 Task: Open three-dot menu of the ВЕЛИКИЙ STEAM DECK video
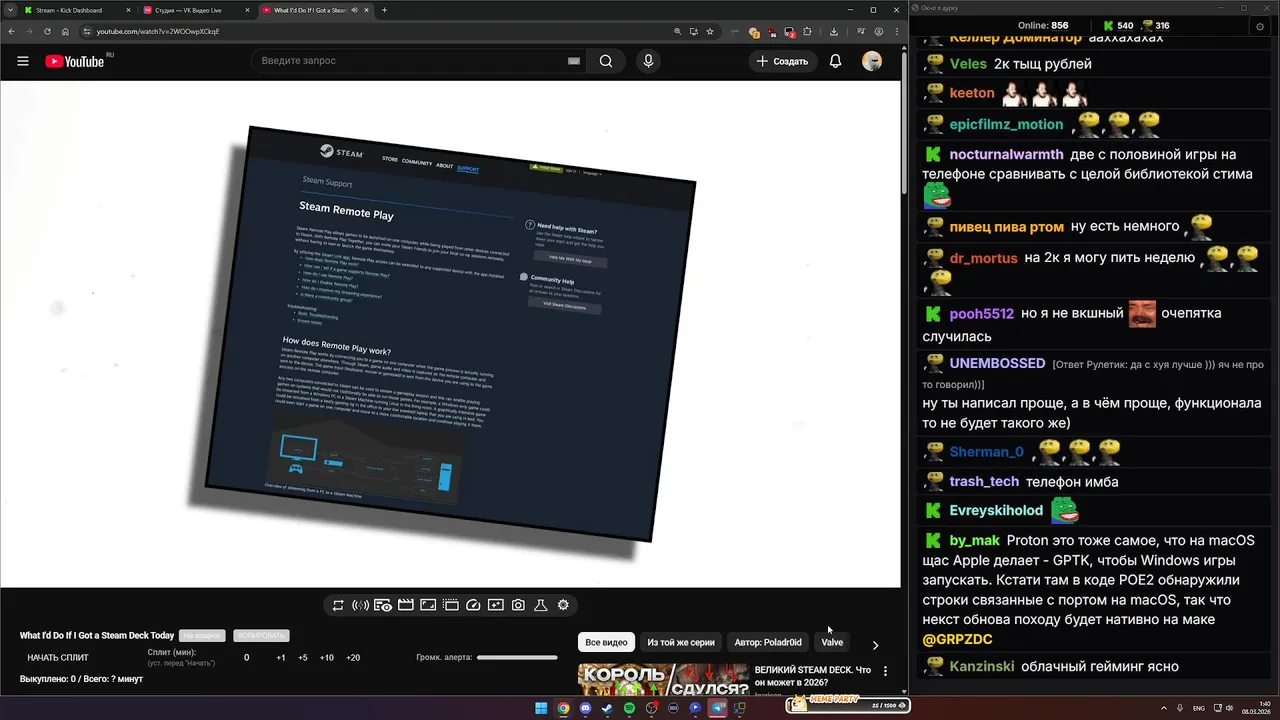click(x=885, y=671)
